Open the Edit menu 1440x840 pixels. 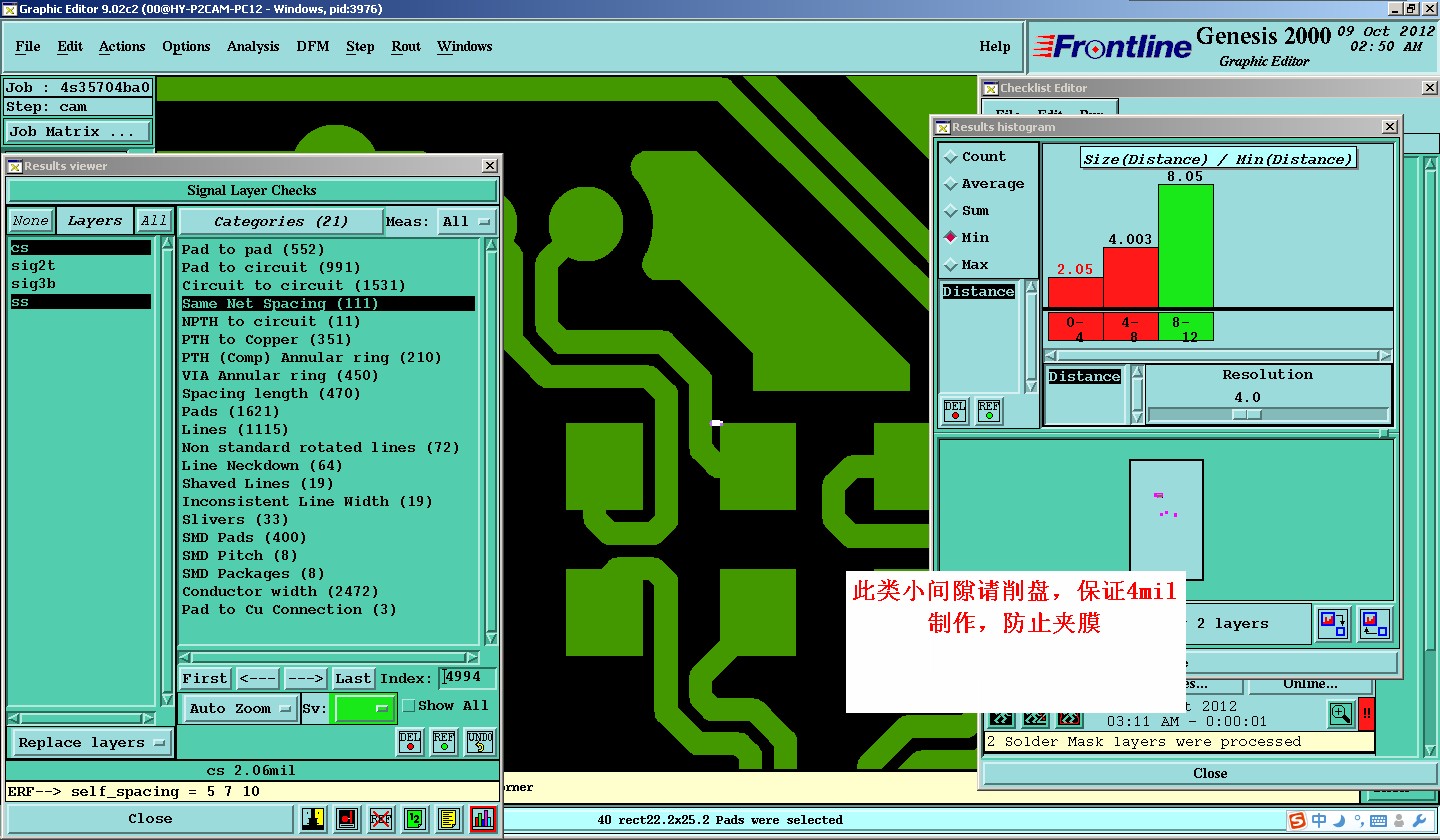70,47
